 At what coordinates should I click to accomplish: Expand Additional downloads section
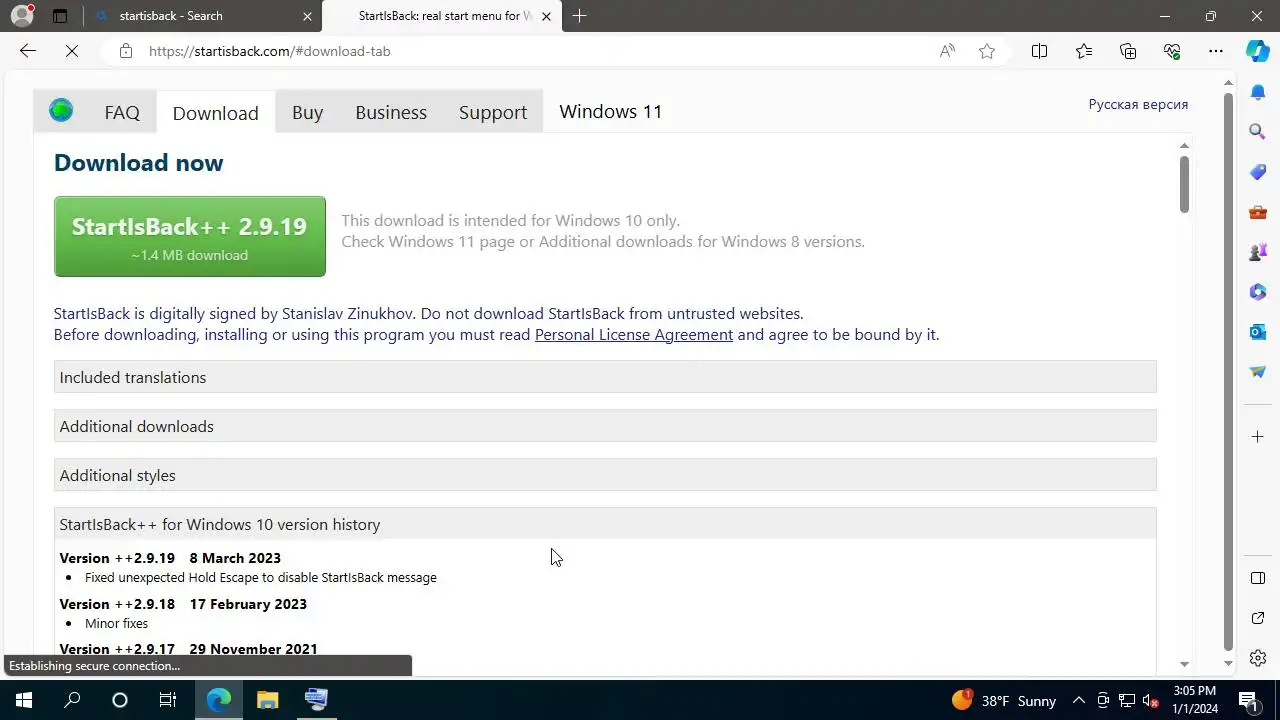[605, 426]
